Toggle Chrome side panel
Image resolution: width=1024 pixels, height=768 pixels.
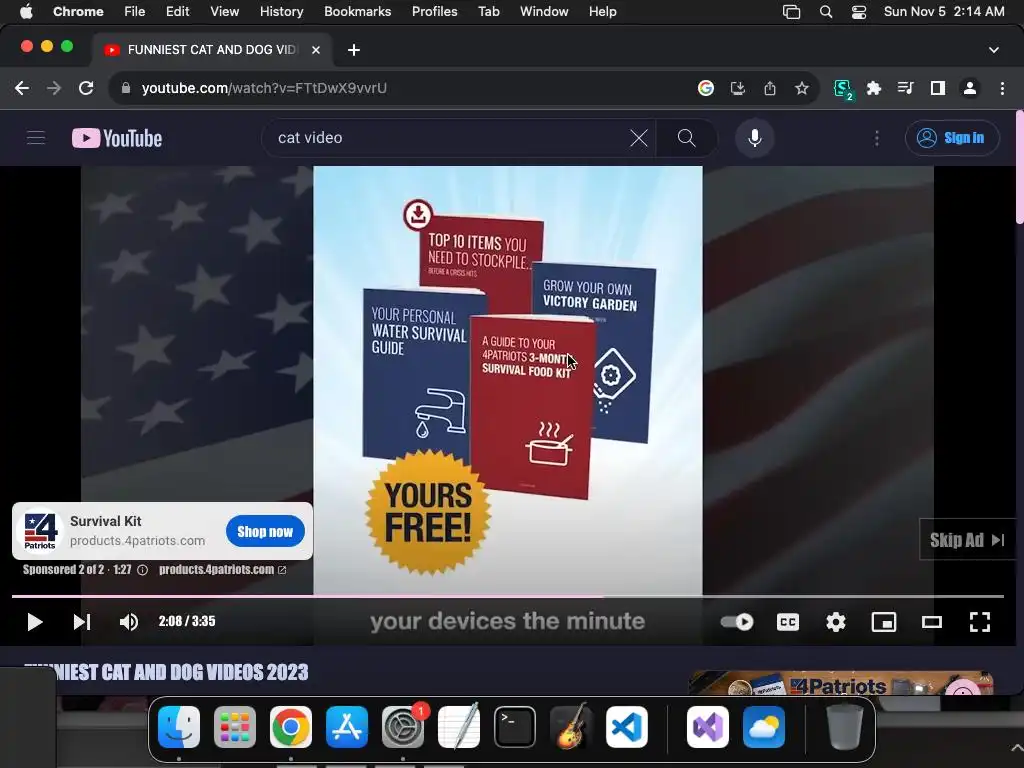[938, 88]
